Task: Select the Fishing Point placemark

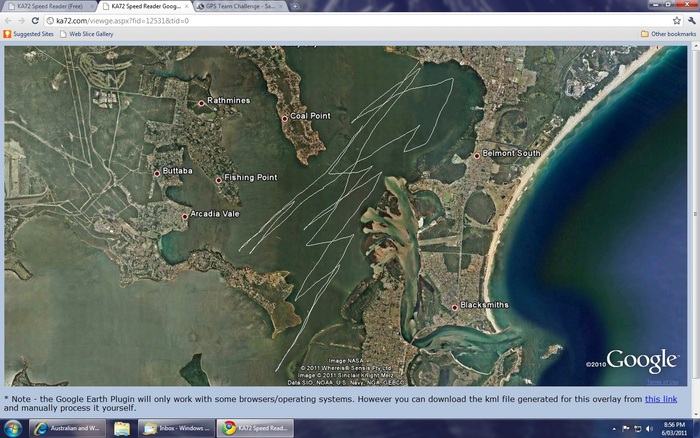Action: click(219, 180)
